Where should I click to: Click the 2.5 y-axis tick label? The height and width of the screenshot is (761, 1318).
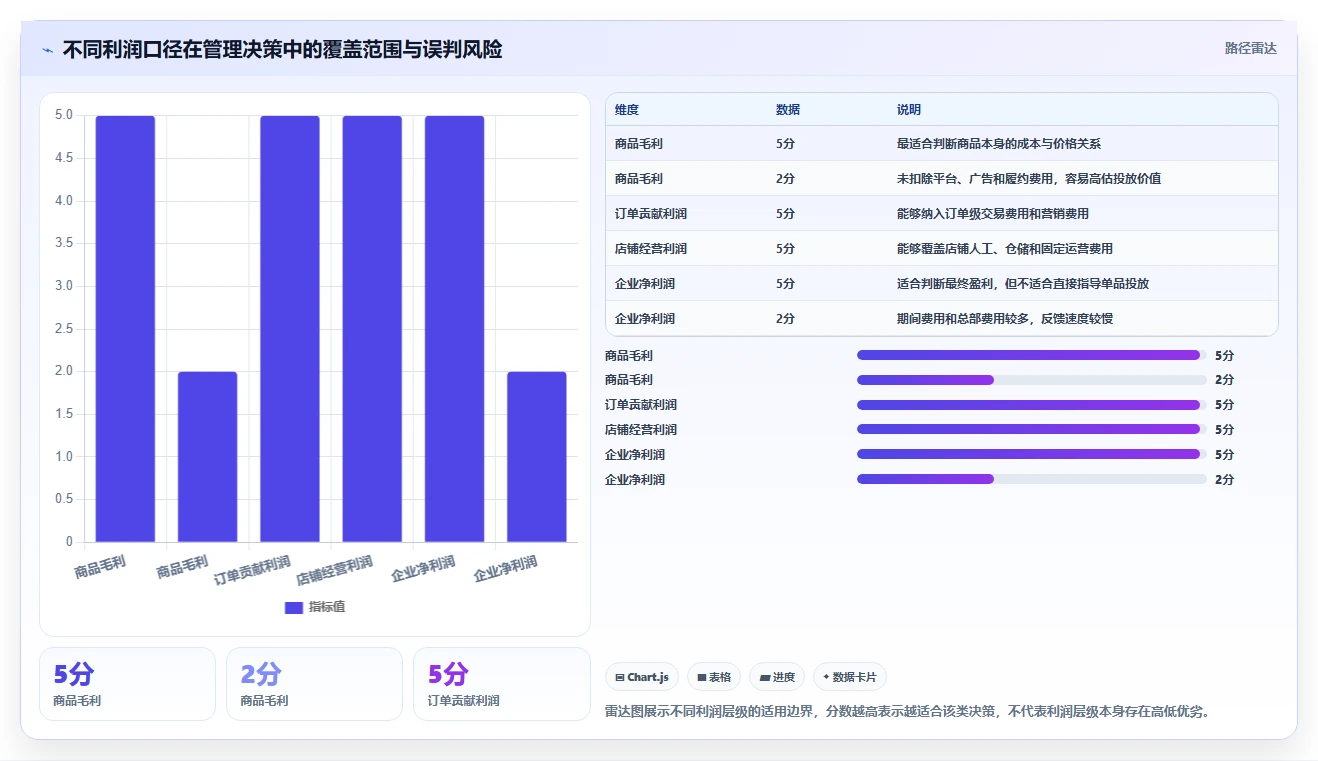(64, 329)
